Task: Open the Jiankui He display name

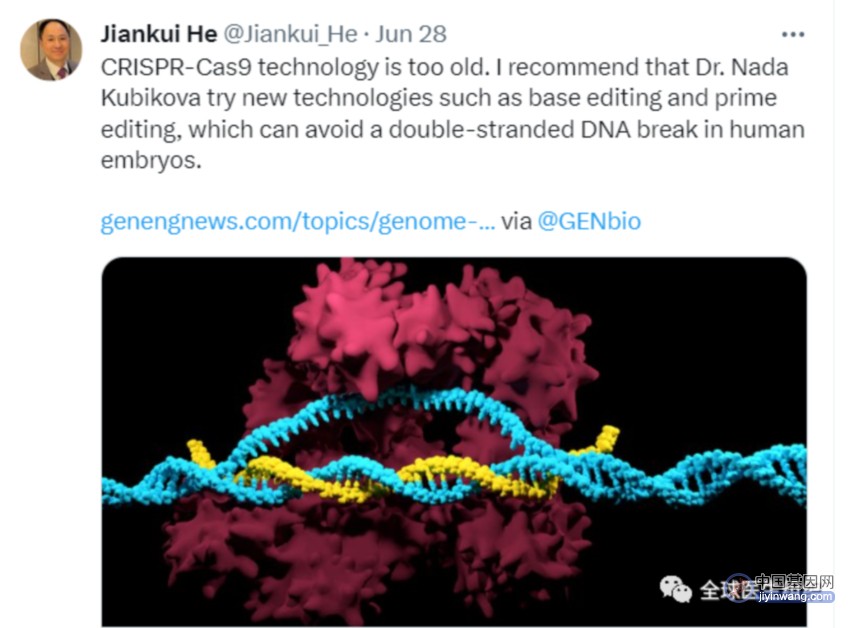Action: pyautogui.click(x=159, y=34)
